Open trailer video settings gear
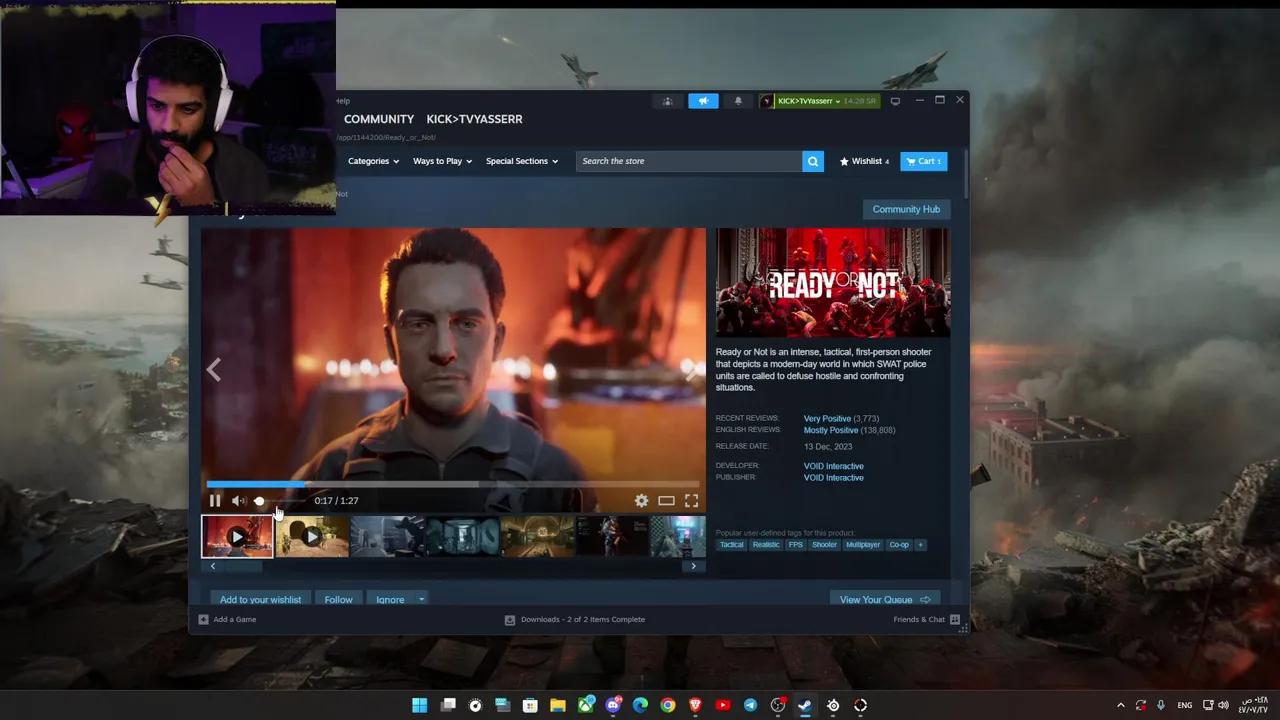The image size is (1280, 720). tap(641, 501)
